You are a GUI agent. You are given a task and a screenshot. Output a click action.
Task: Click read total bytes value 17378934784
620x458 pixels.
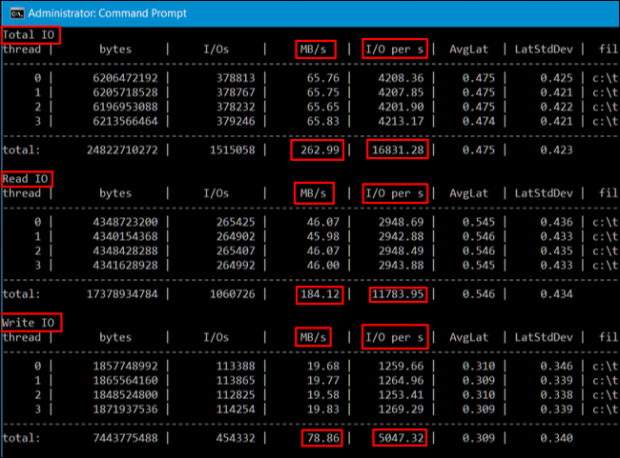115,294
